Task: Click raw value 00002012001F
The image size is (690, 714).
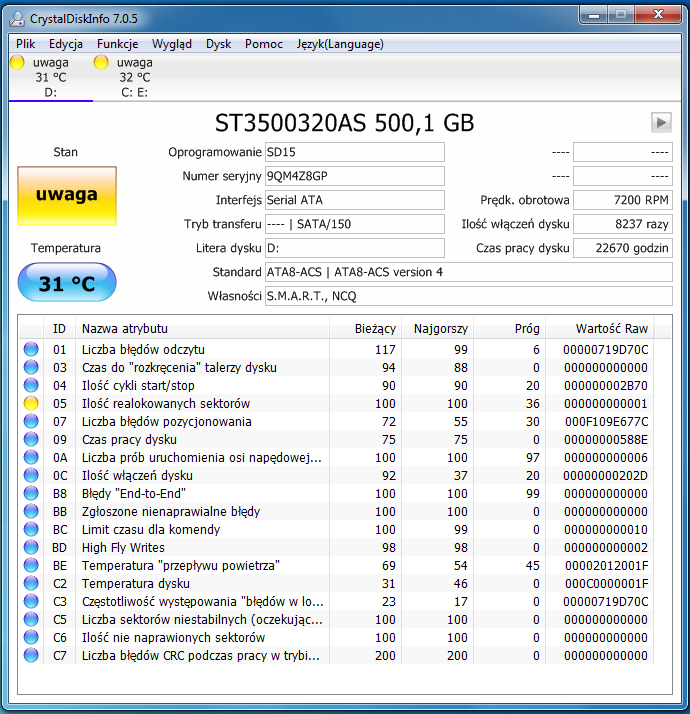Action: [x=606, y=566]
